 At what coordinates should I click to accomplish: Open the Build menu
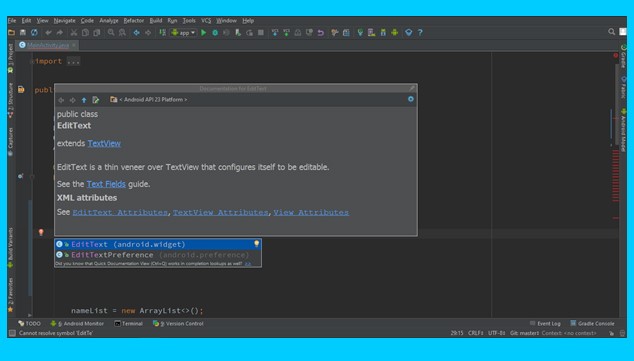point(156,20)
